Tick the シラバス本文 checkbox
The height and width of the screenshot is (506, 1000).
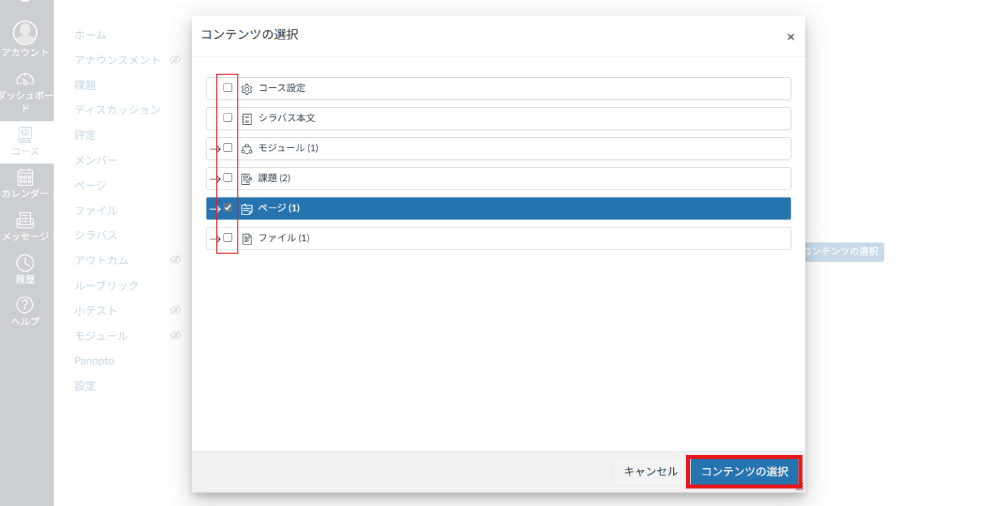(228, 117)
